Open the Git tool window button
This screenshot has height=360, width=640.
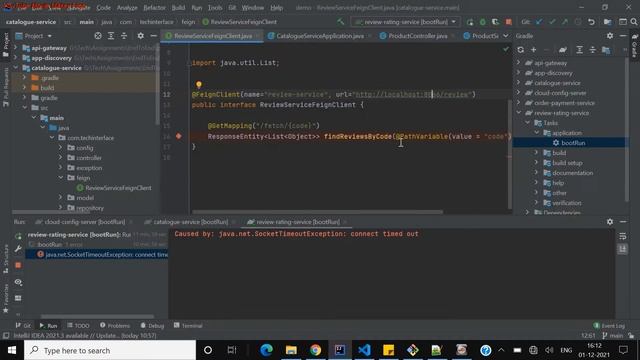pos(23,325)
